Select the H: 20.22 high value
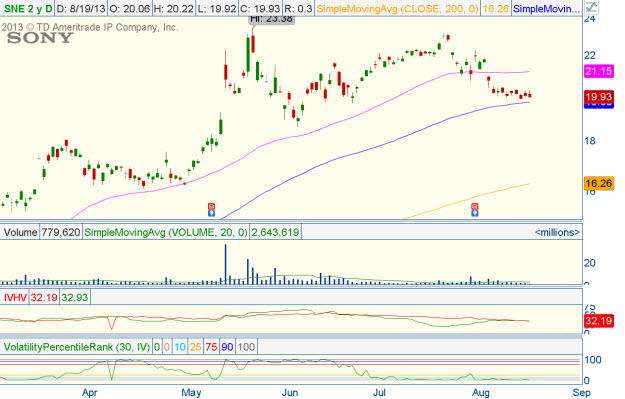The height and width of the screenshot is (399, 625). point(174,9)
